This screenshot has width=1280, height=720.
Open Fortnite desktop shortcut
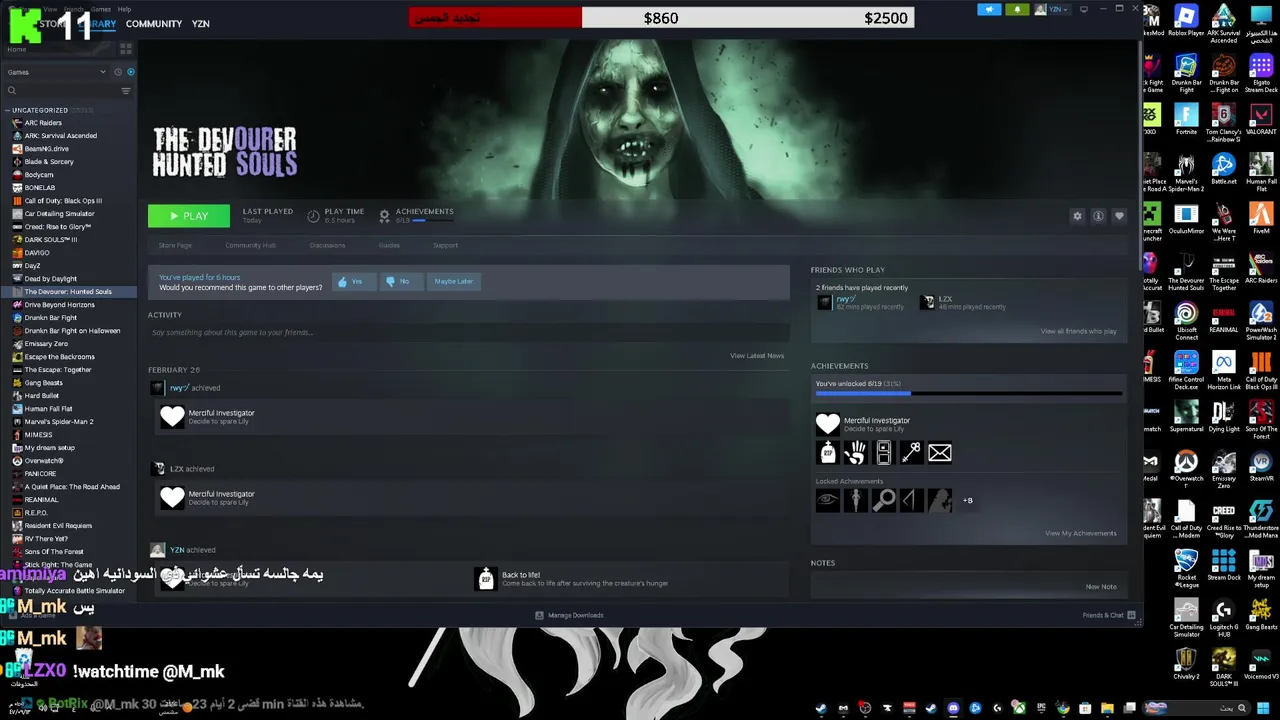(x=1186, y=120)
